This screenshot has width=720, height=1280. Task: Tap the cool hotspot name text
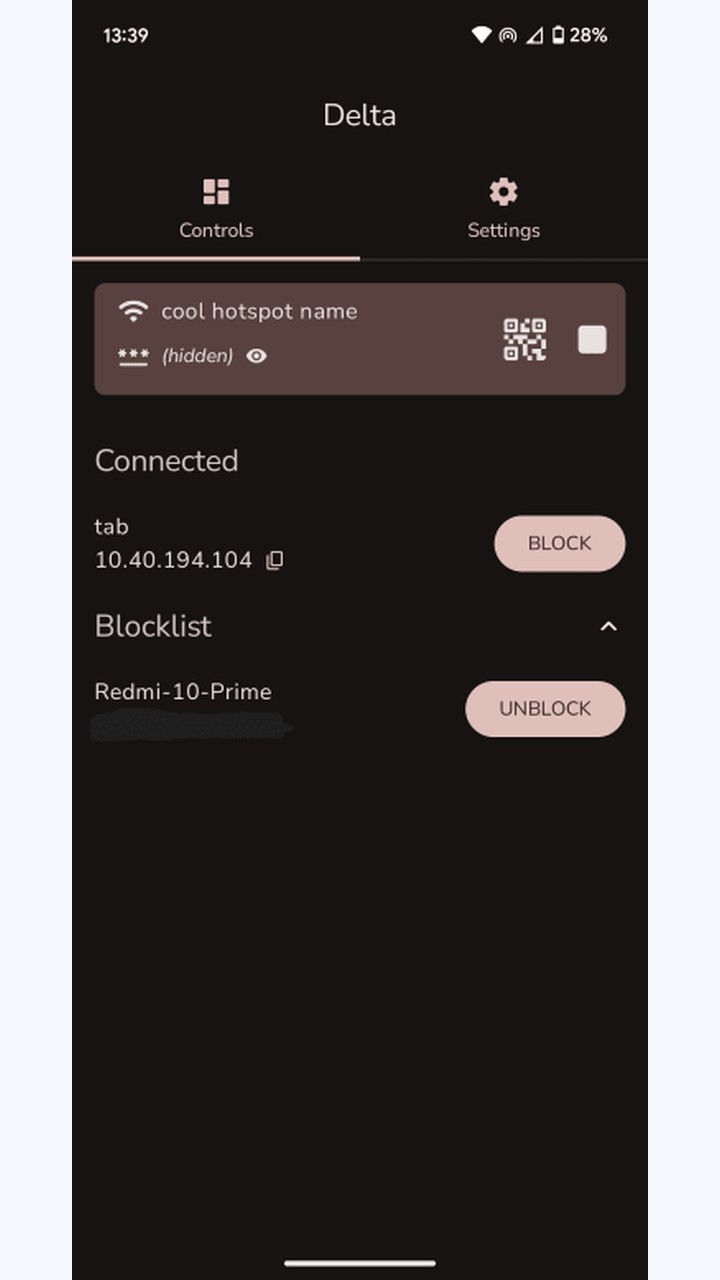(259, 311)
